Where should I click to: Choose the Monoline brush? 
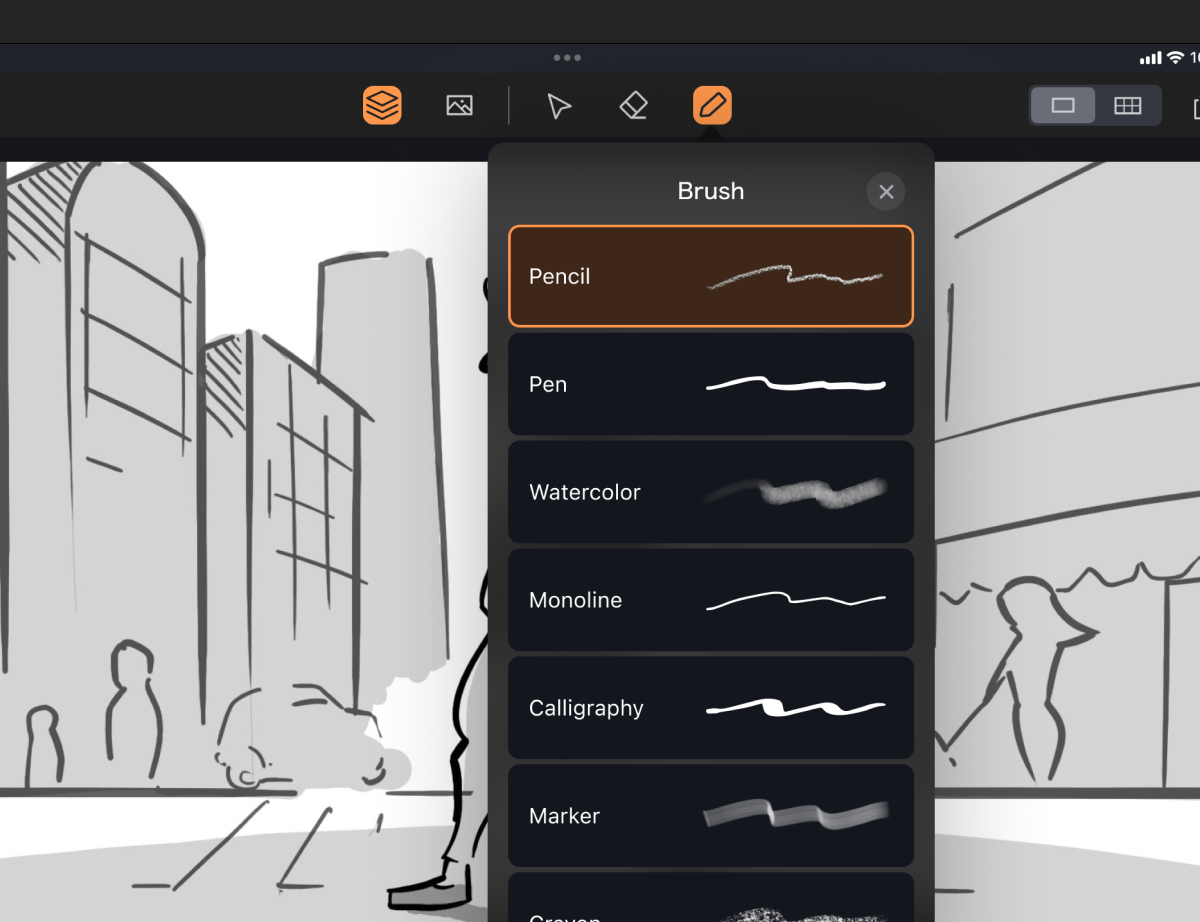tap(711, 600)
